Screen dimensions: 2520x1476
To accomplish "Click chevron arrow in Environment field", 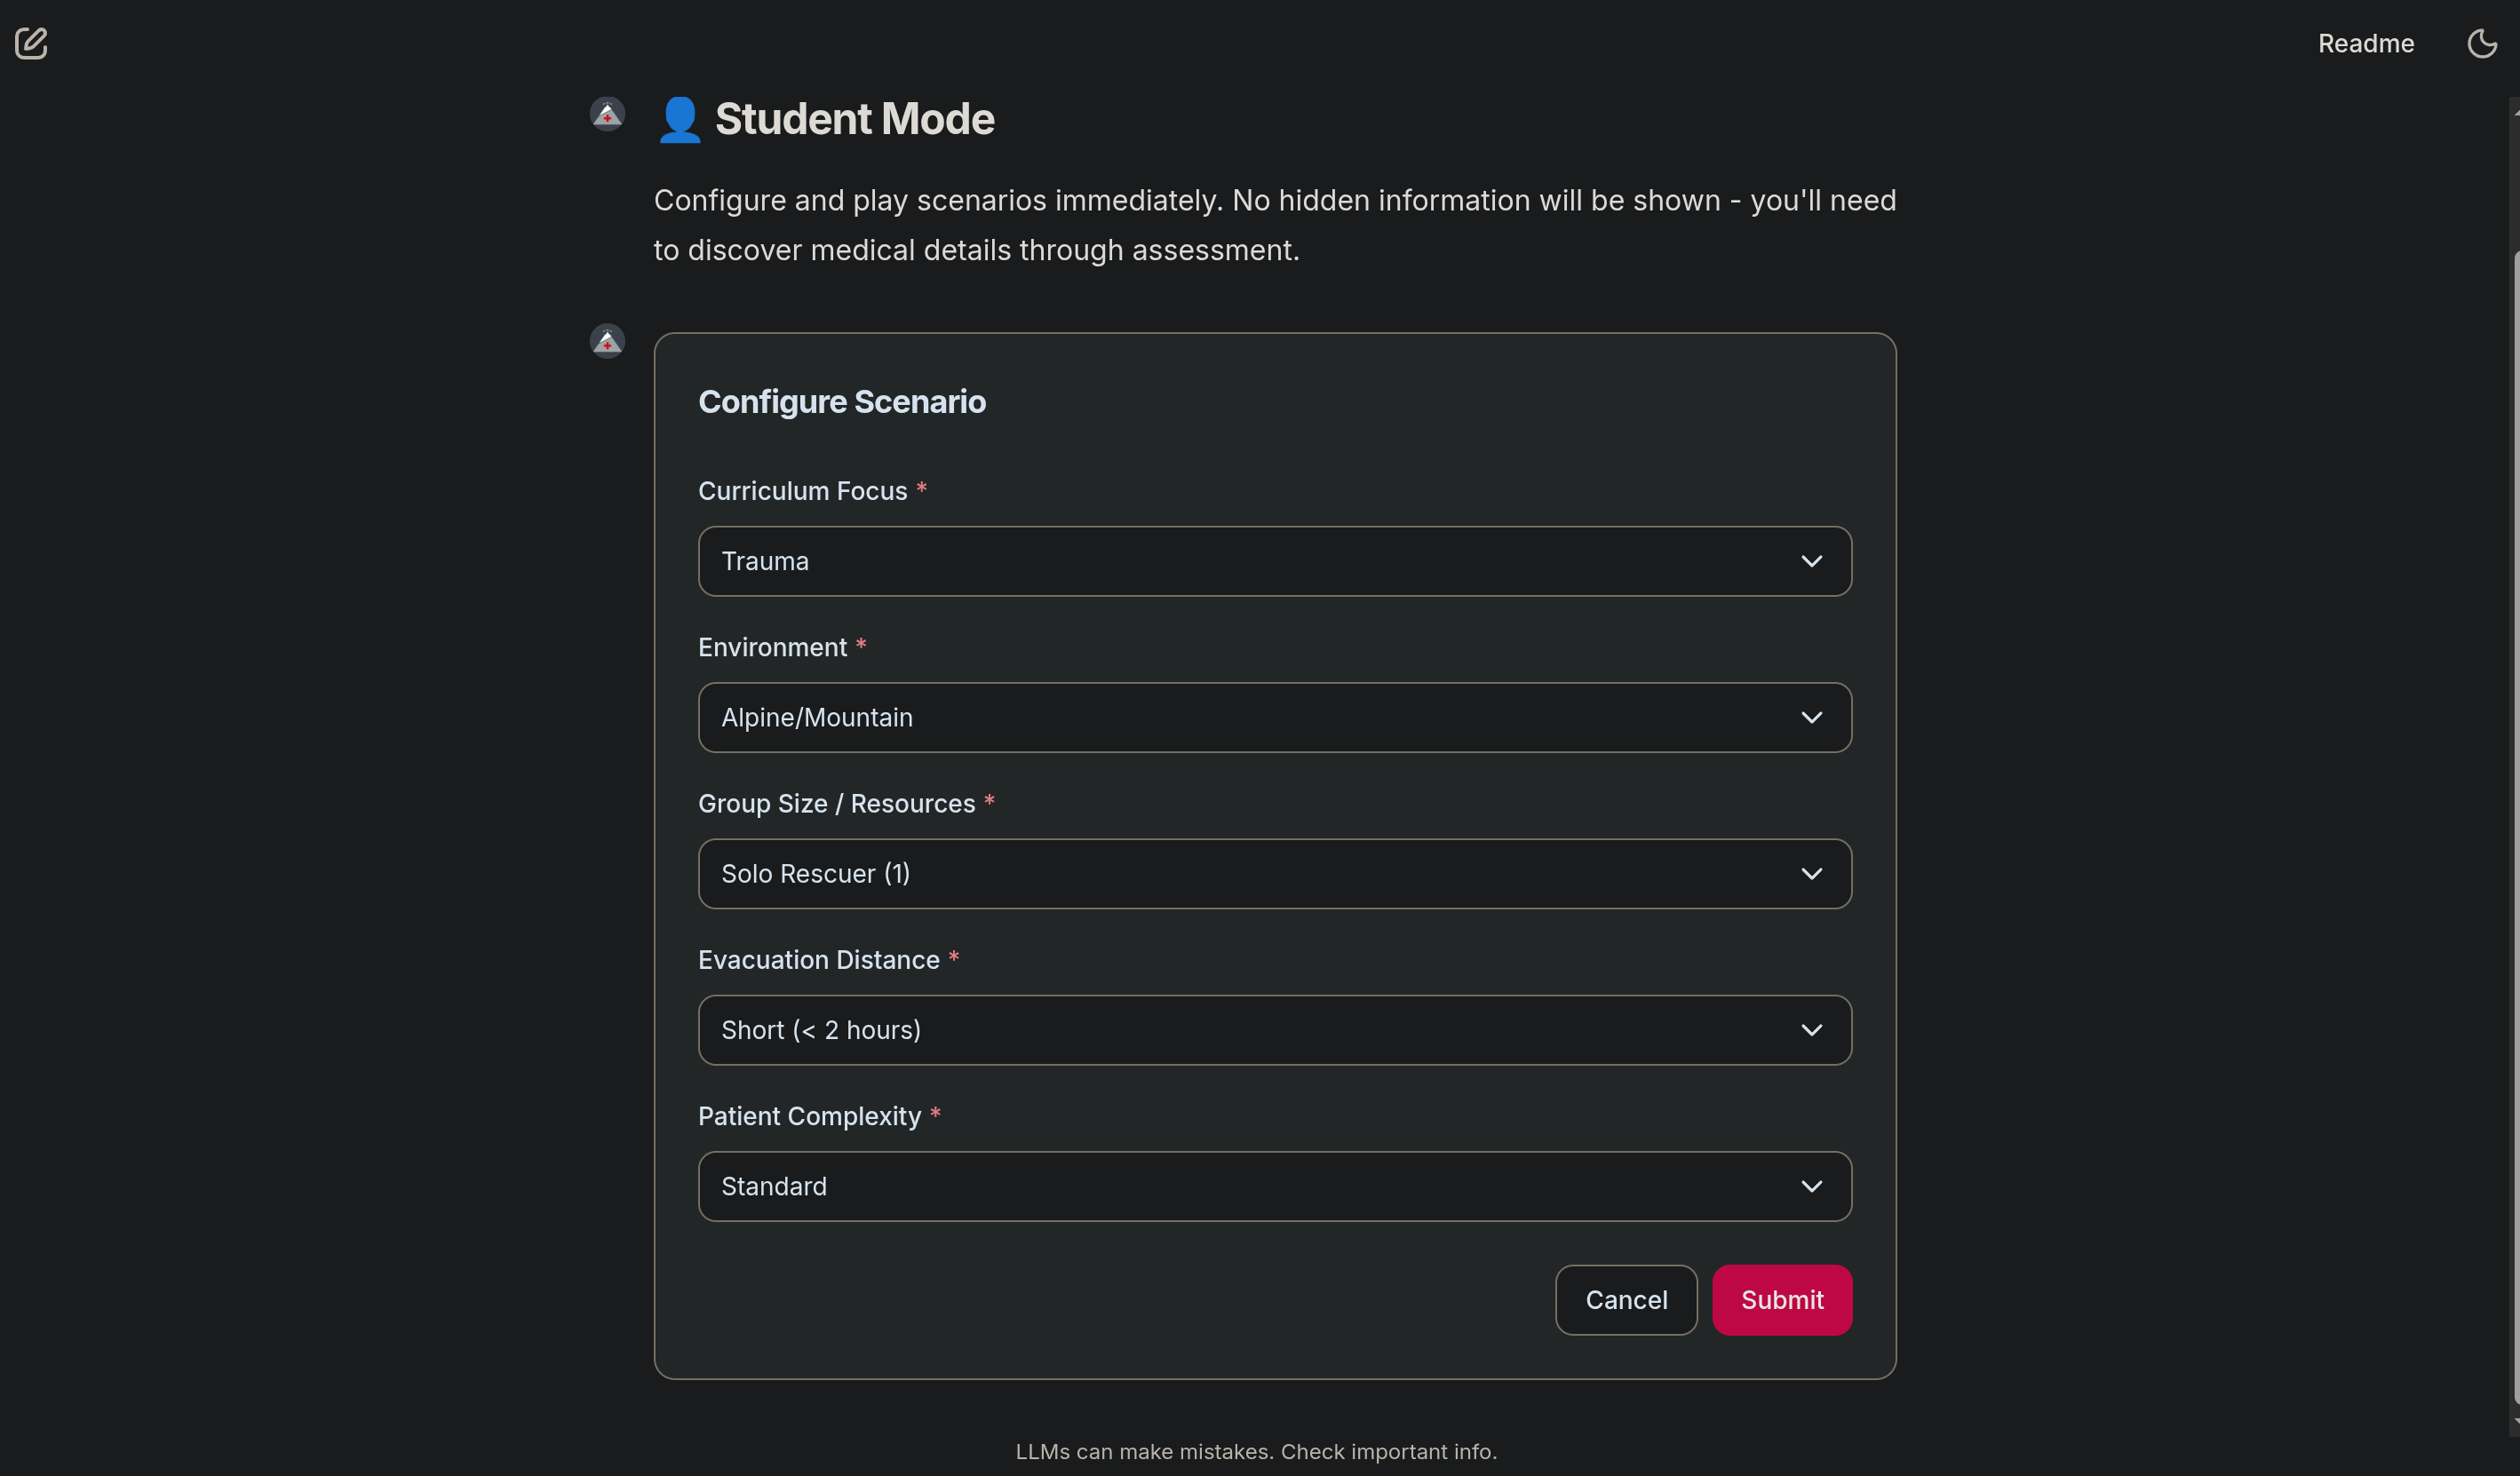I will click(1811, 717).
